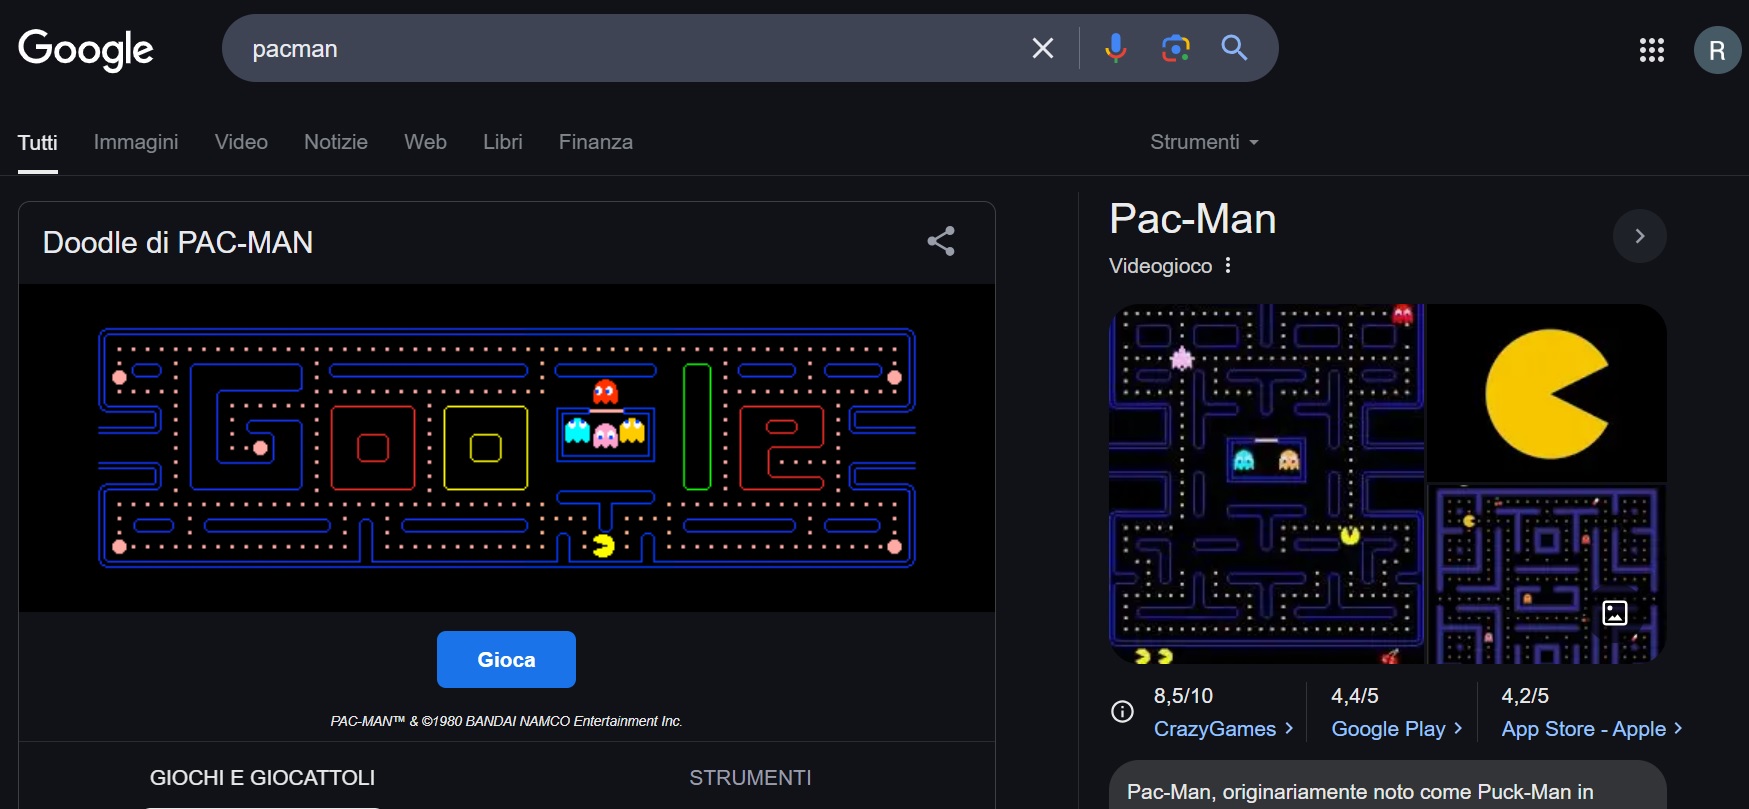Open the yellow Pac-Man character thumbnail

pyautogui.click(x=1547, y=393)
